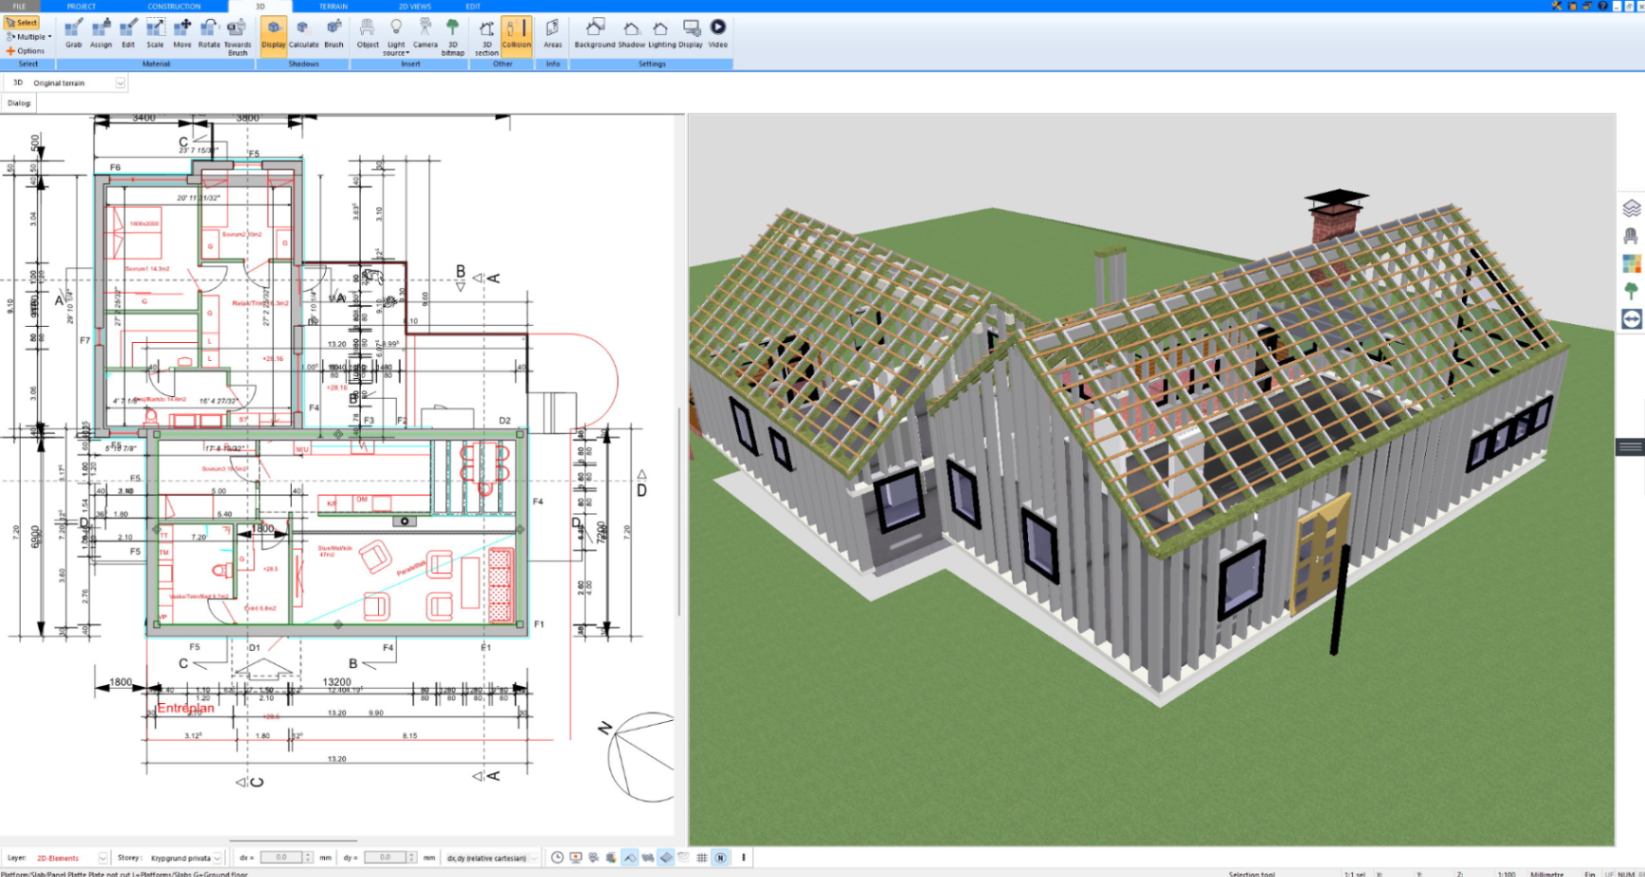Open the help question-mark icon
Viewport: 1645px width, 877px height.
click(x=1603, y=6)
